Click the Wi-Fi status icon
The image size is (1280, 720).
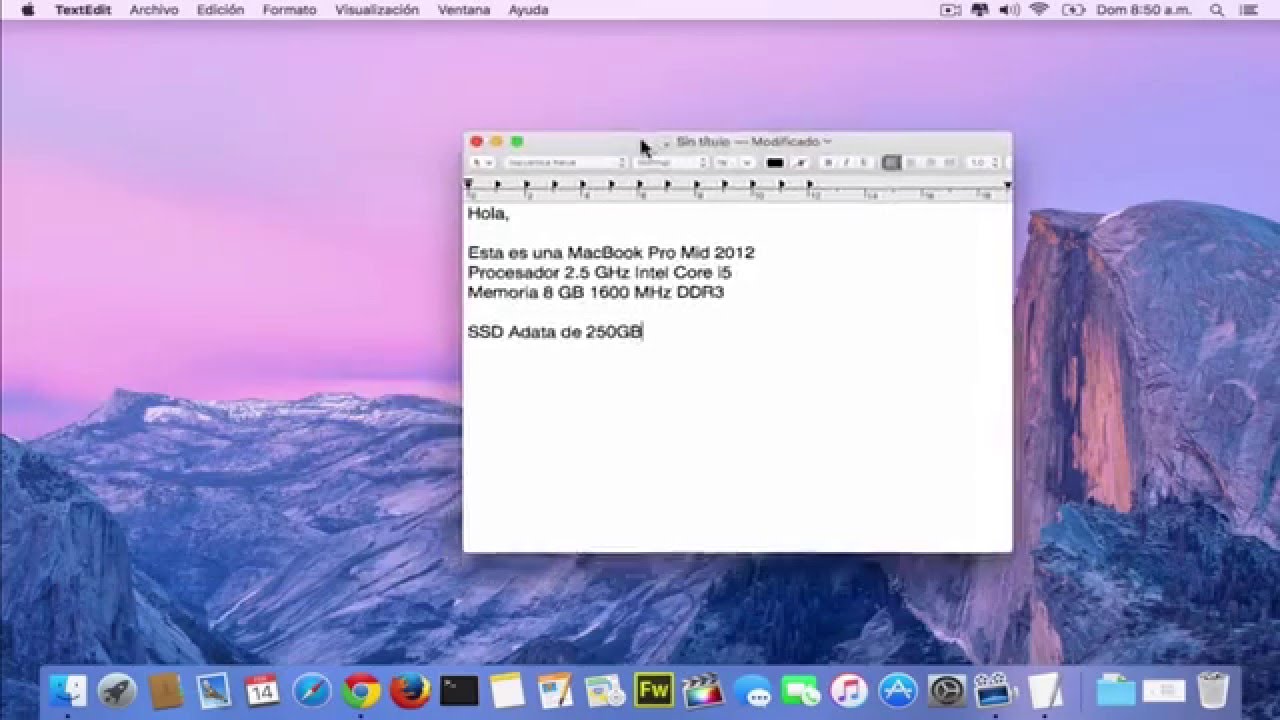[1039, 10]
